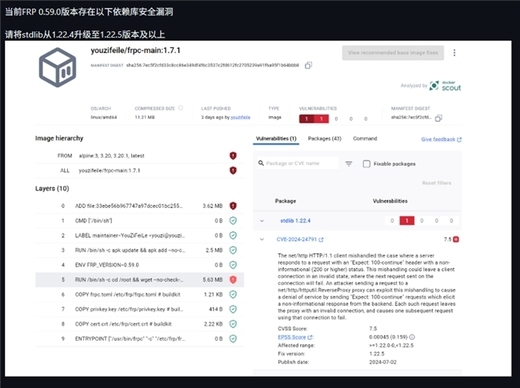Click the filter icon beside the search box

coord(349,164)
